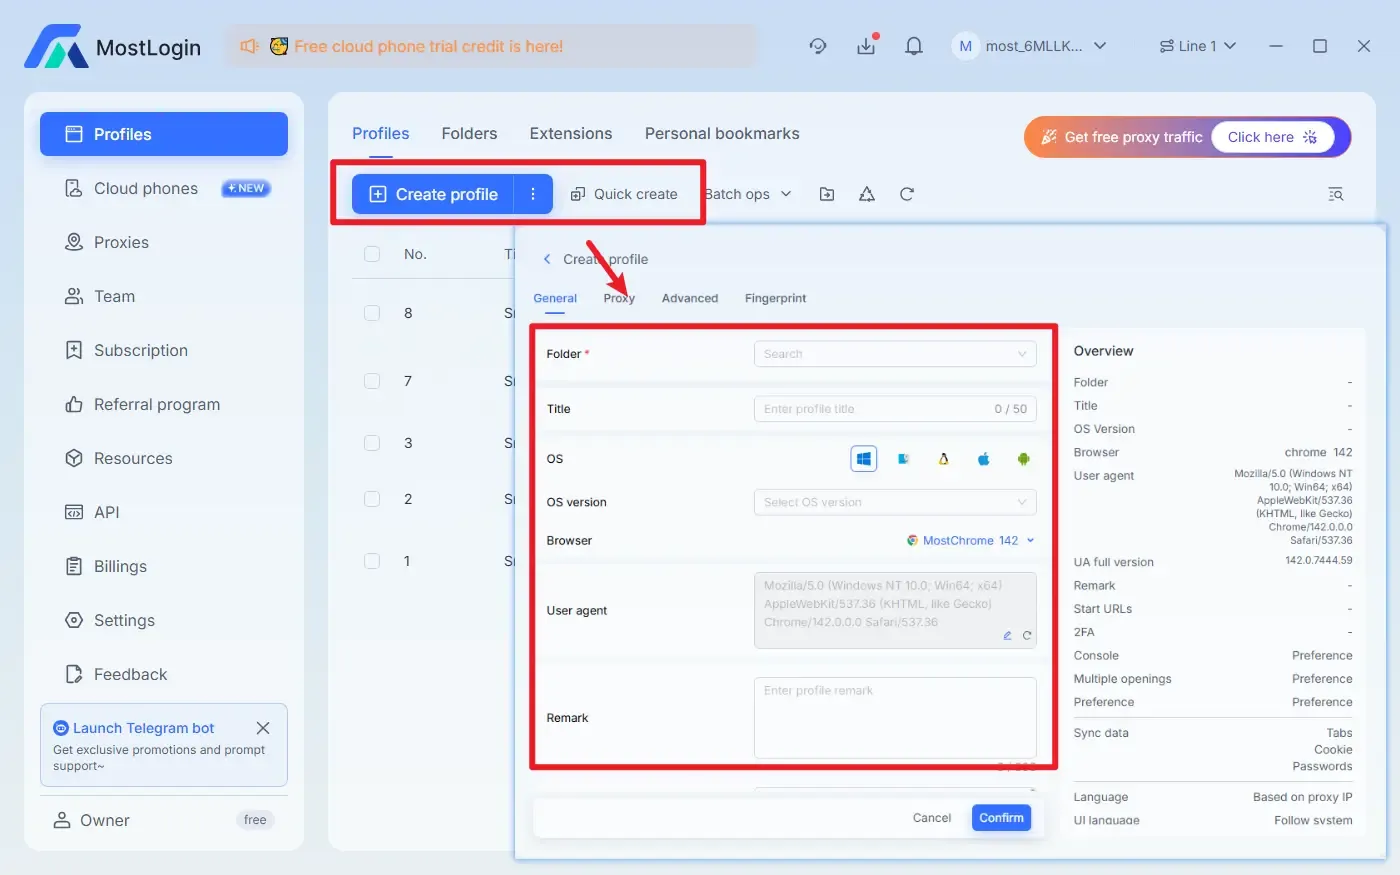Expand the Batch ops dropdown

point(748,193)
